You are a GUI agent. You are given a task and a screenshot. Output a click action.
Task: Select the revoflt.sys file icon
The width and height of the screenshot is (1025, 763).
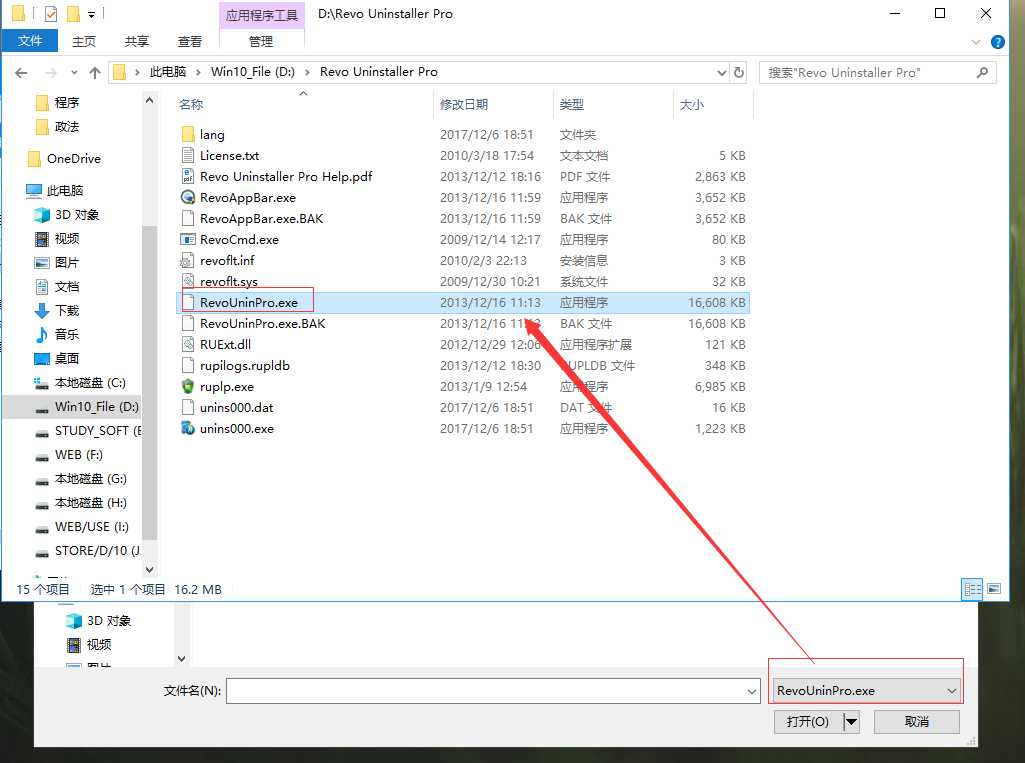[188, 281]
